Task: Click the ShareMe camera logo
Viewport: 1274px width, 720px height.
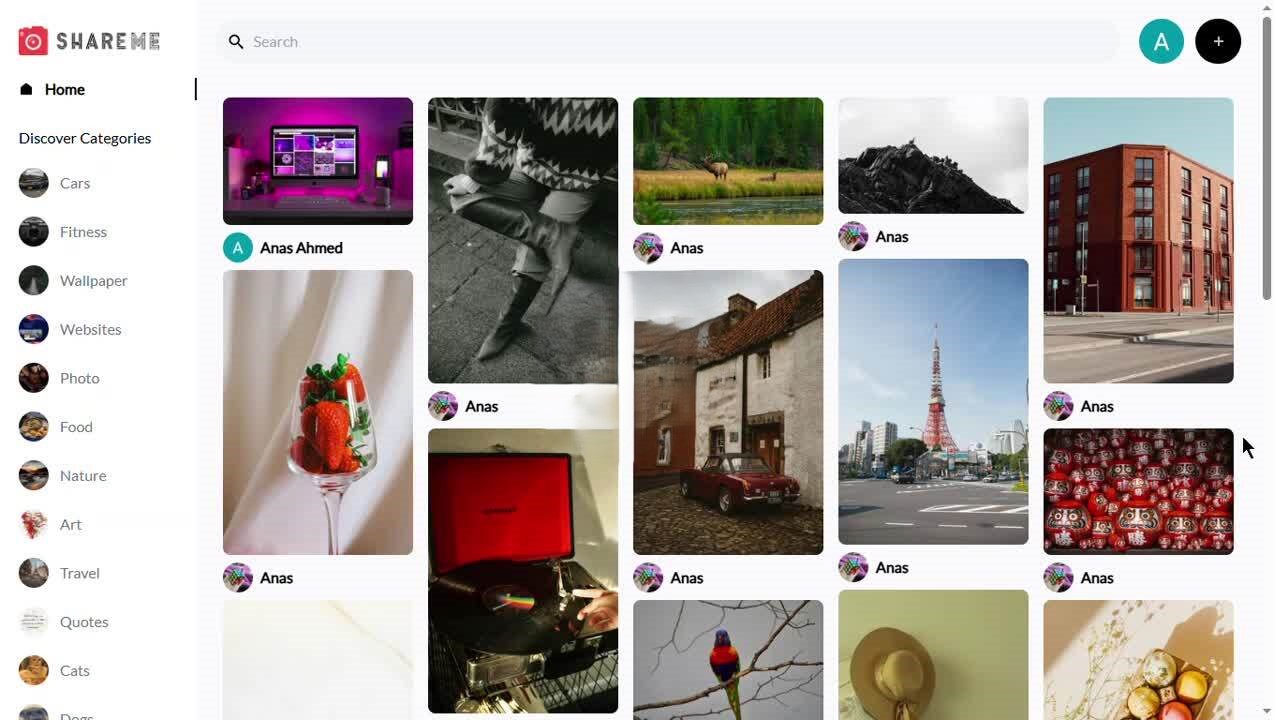Action: click(32, 40)
